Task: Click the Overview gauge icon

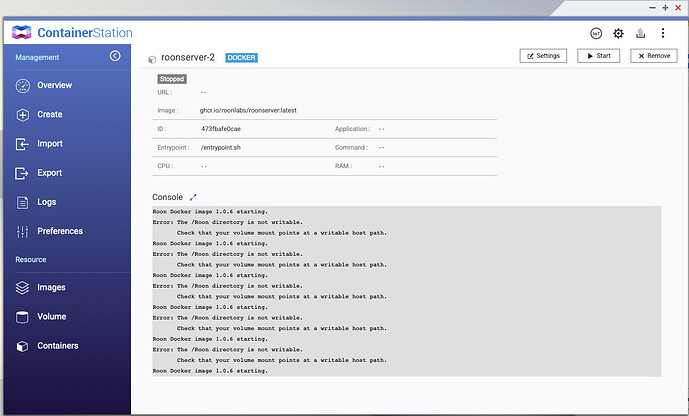Action: 22,86
